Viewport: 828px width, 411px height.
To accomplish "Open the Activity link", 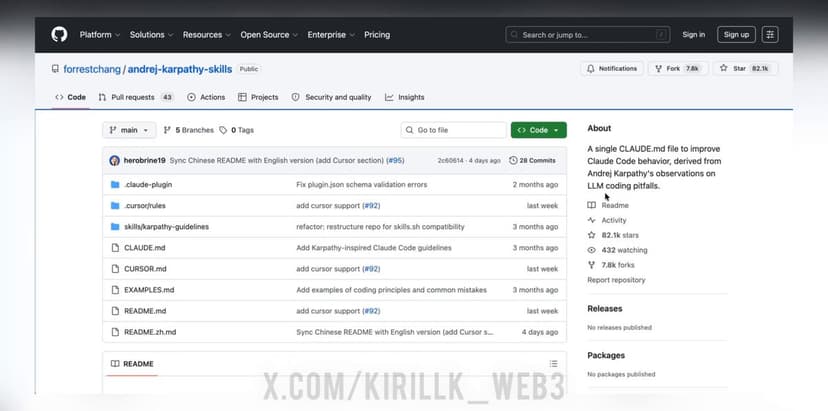I will 607,220.
